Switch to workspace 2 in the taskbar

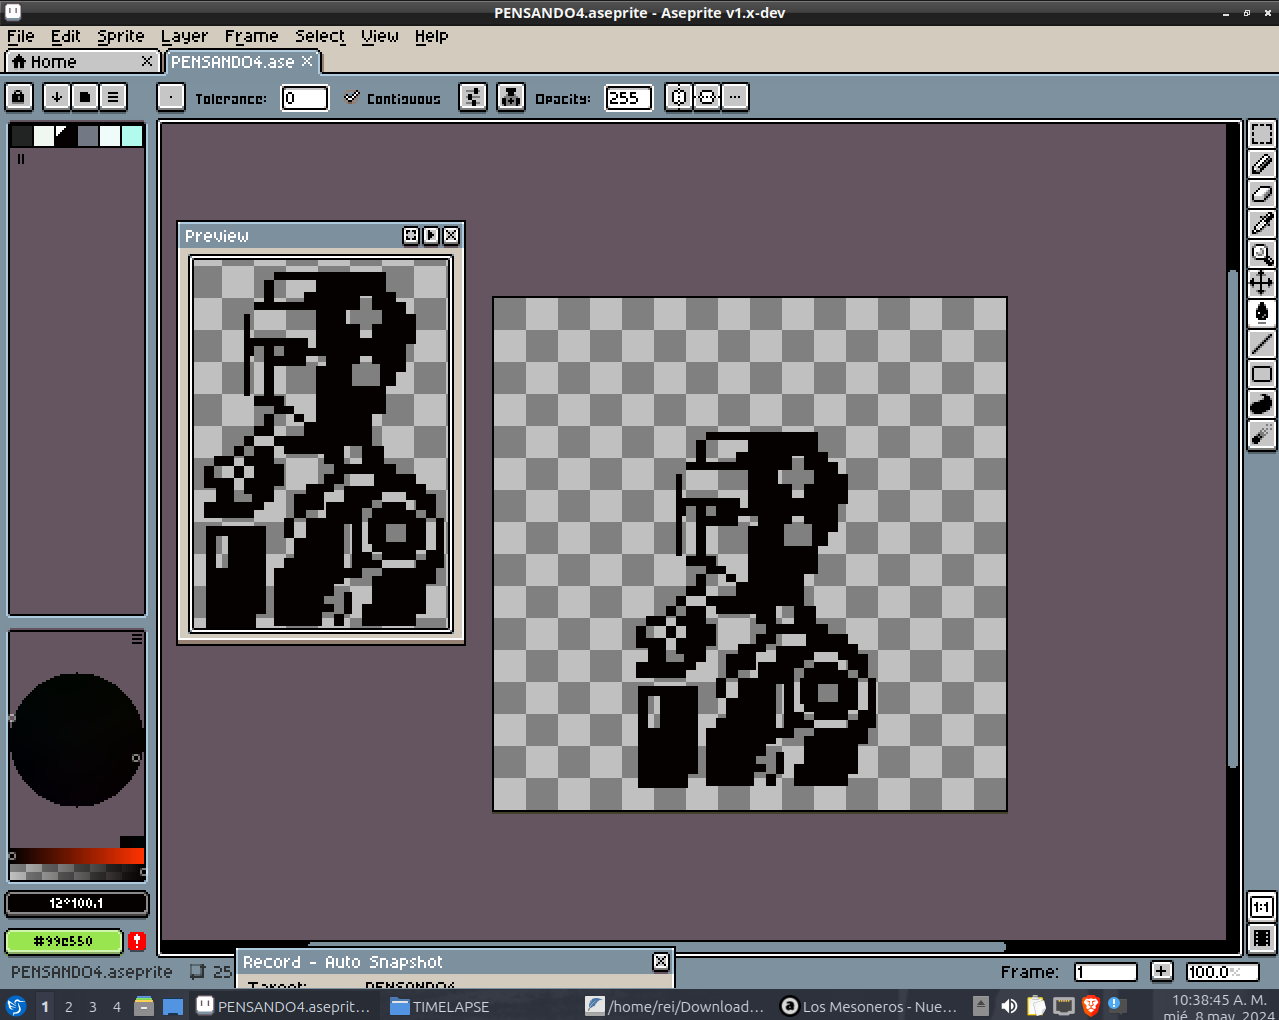69,1006
